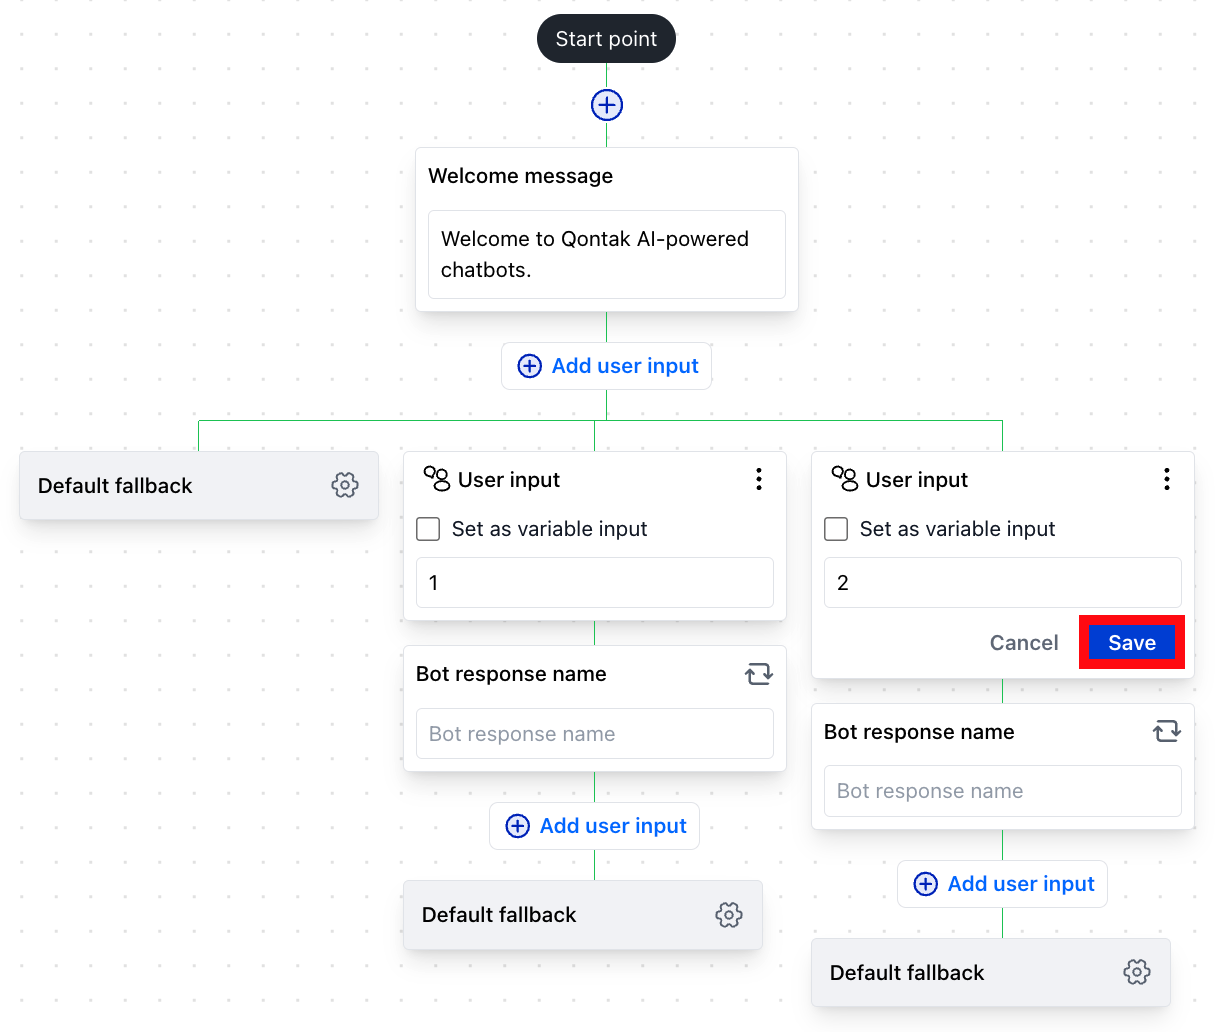The image size is (1218, 1032).
Task: Click the swap icon on middle Bot response name
Action: [759, 674]
